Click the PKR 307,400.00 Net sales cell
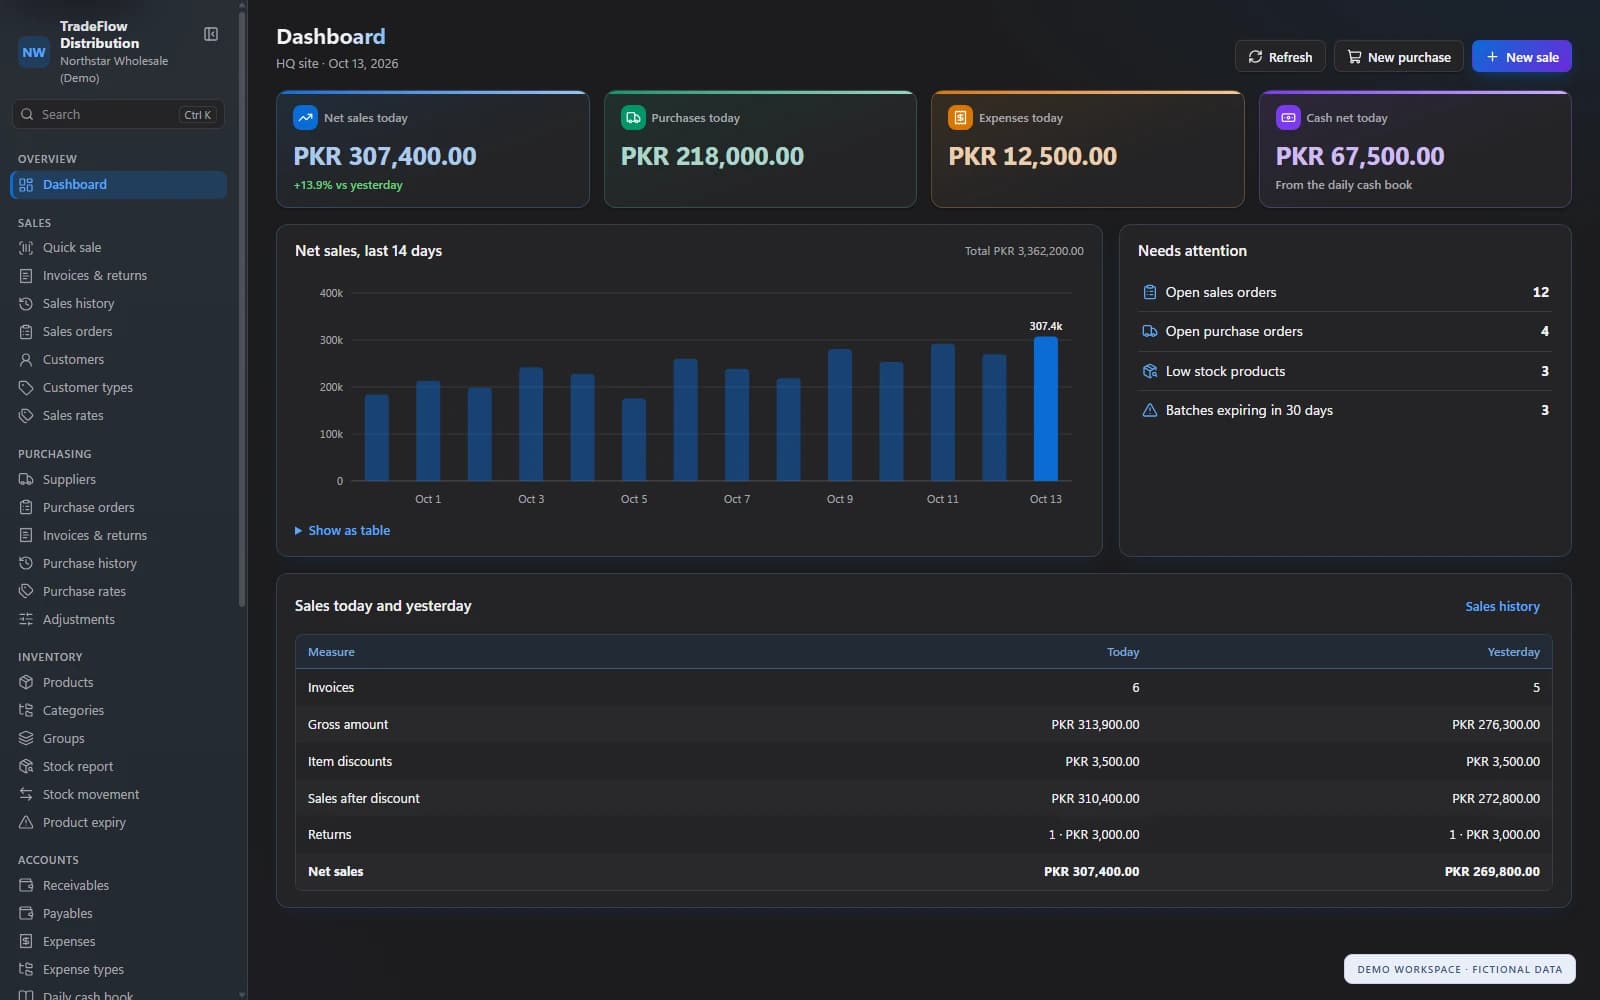Viewport: 1600px width, 1000px height. 1091,872
